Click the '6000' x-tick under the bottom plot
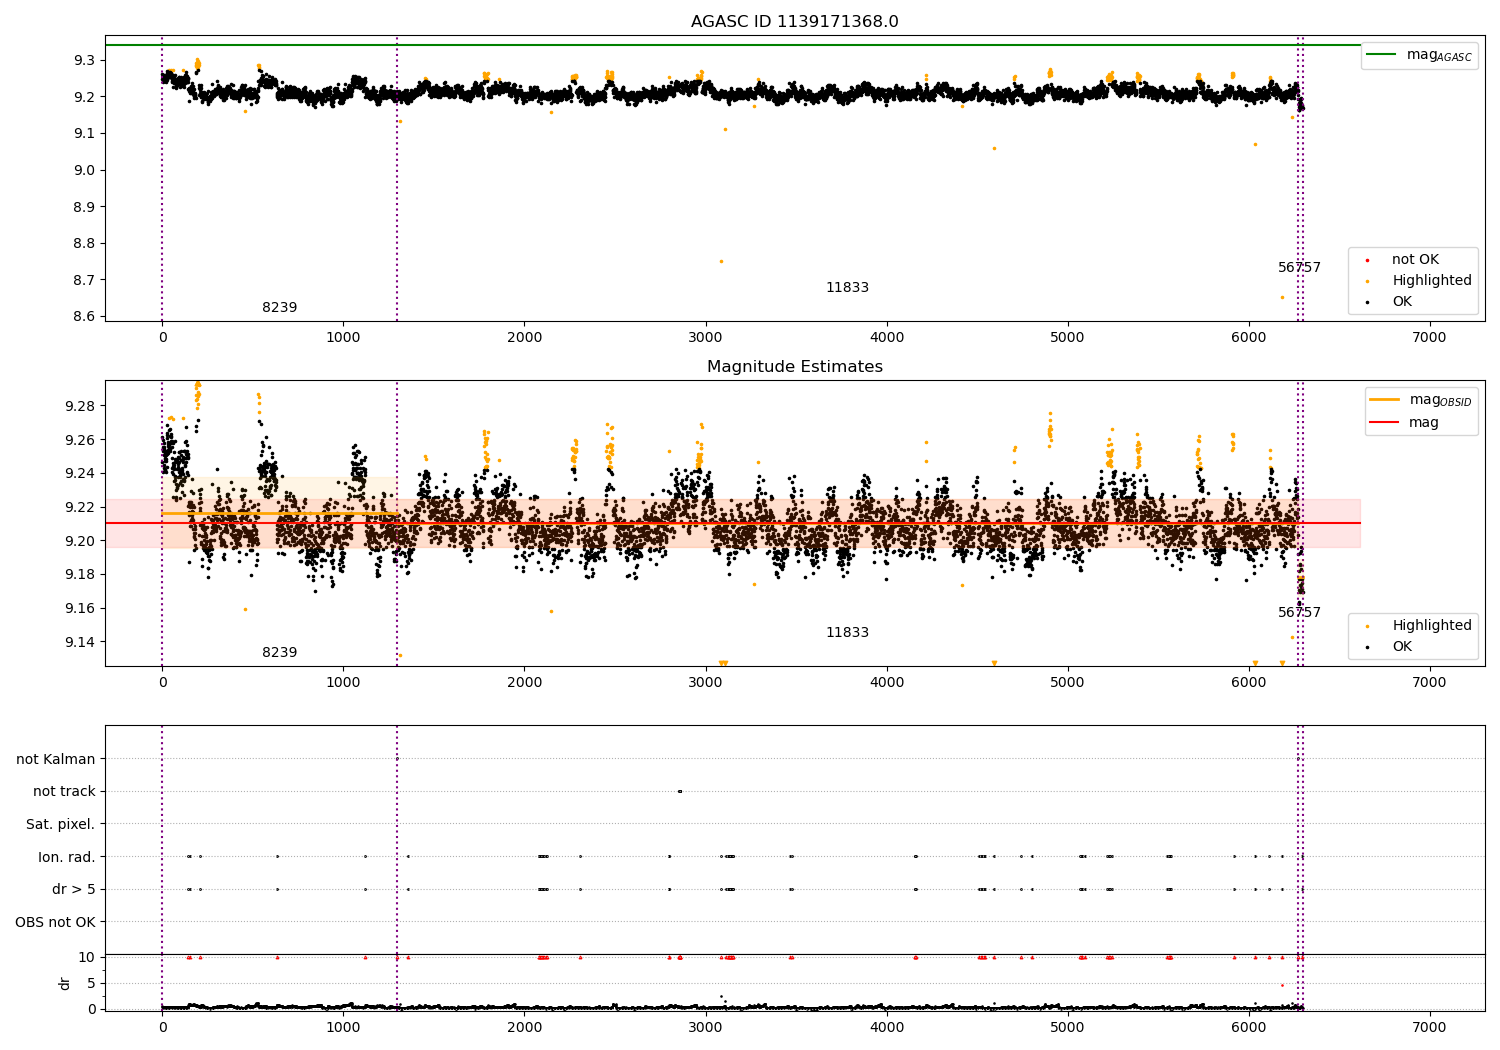The height and width of the screenshot is (1050, 1500). [x=1248, y=1027]
